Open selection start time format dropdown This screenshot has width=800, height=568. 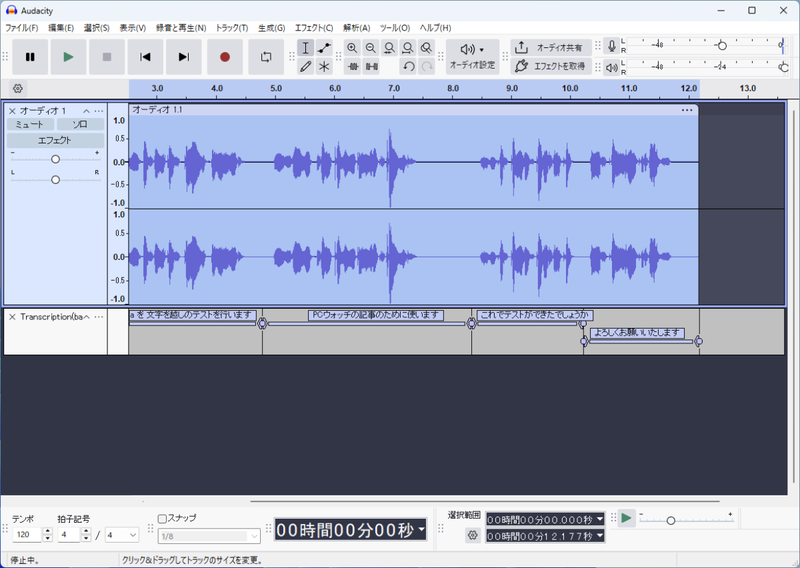click(x=599, y=519)
